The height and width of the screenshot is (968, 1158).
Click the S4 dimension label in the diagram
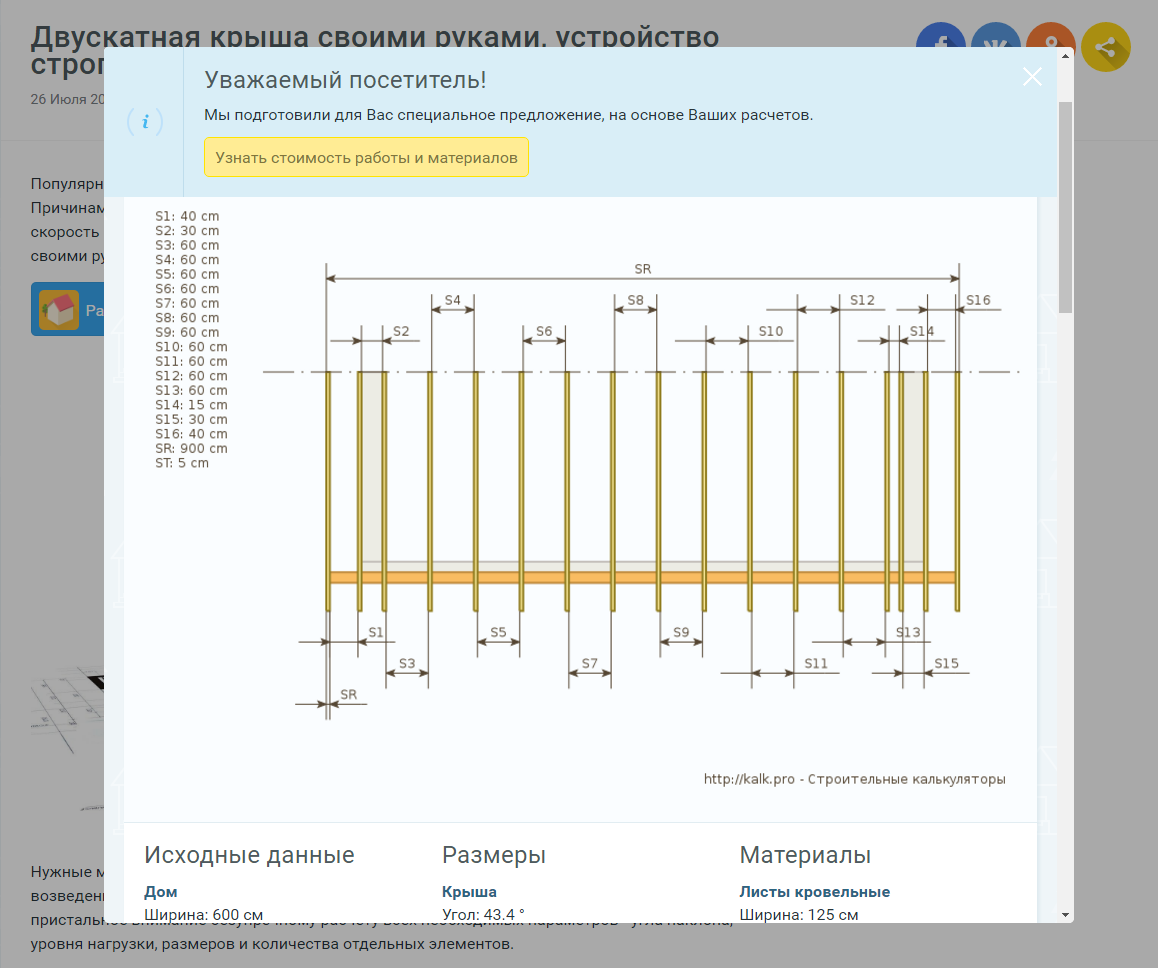click(453, 300)
